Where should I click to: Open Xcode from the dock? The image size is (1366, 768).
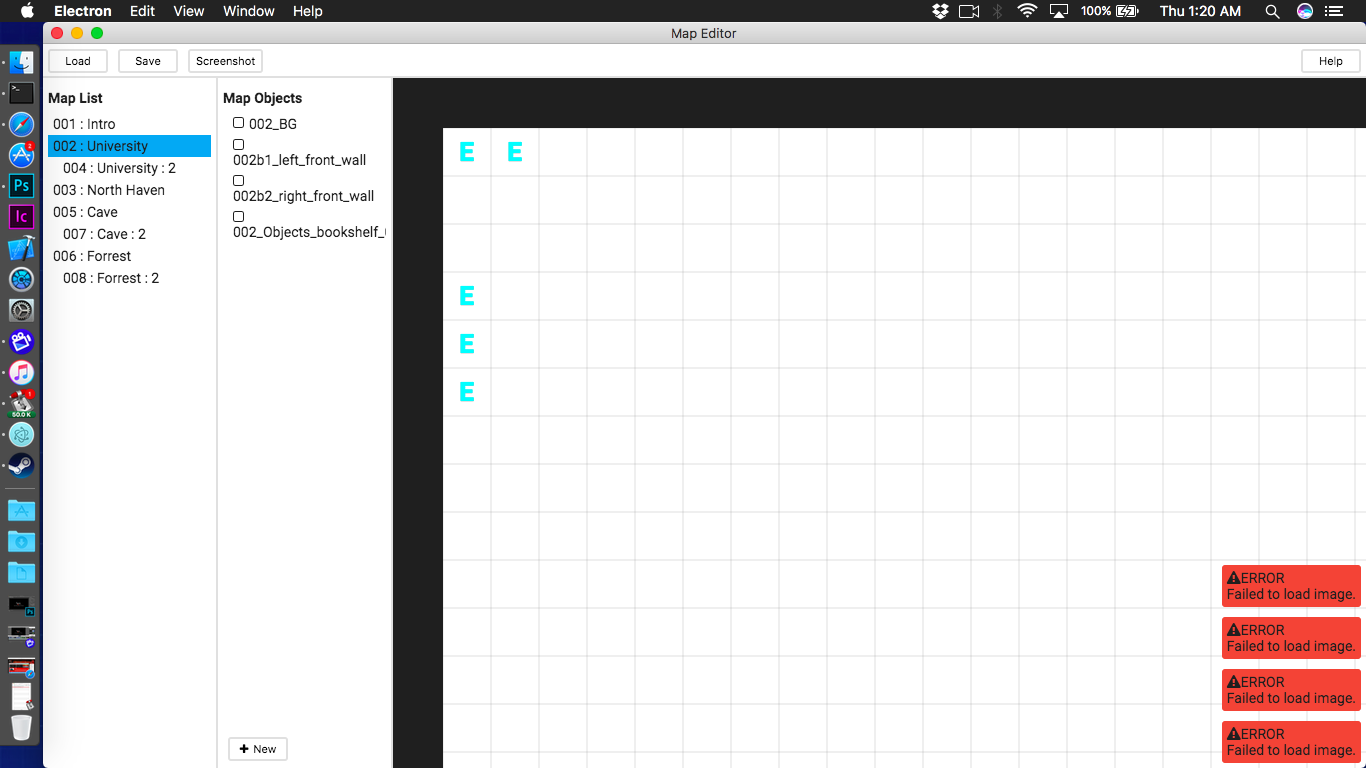pos(21,248)
